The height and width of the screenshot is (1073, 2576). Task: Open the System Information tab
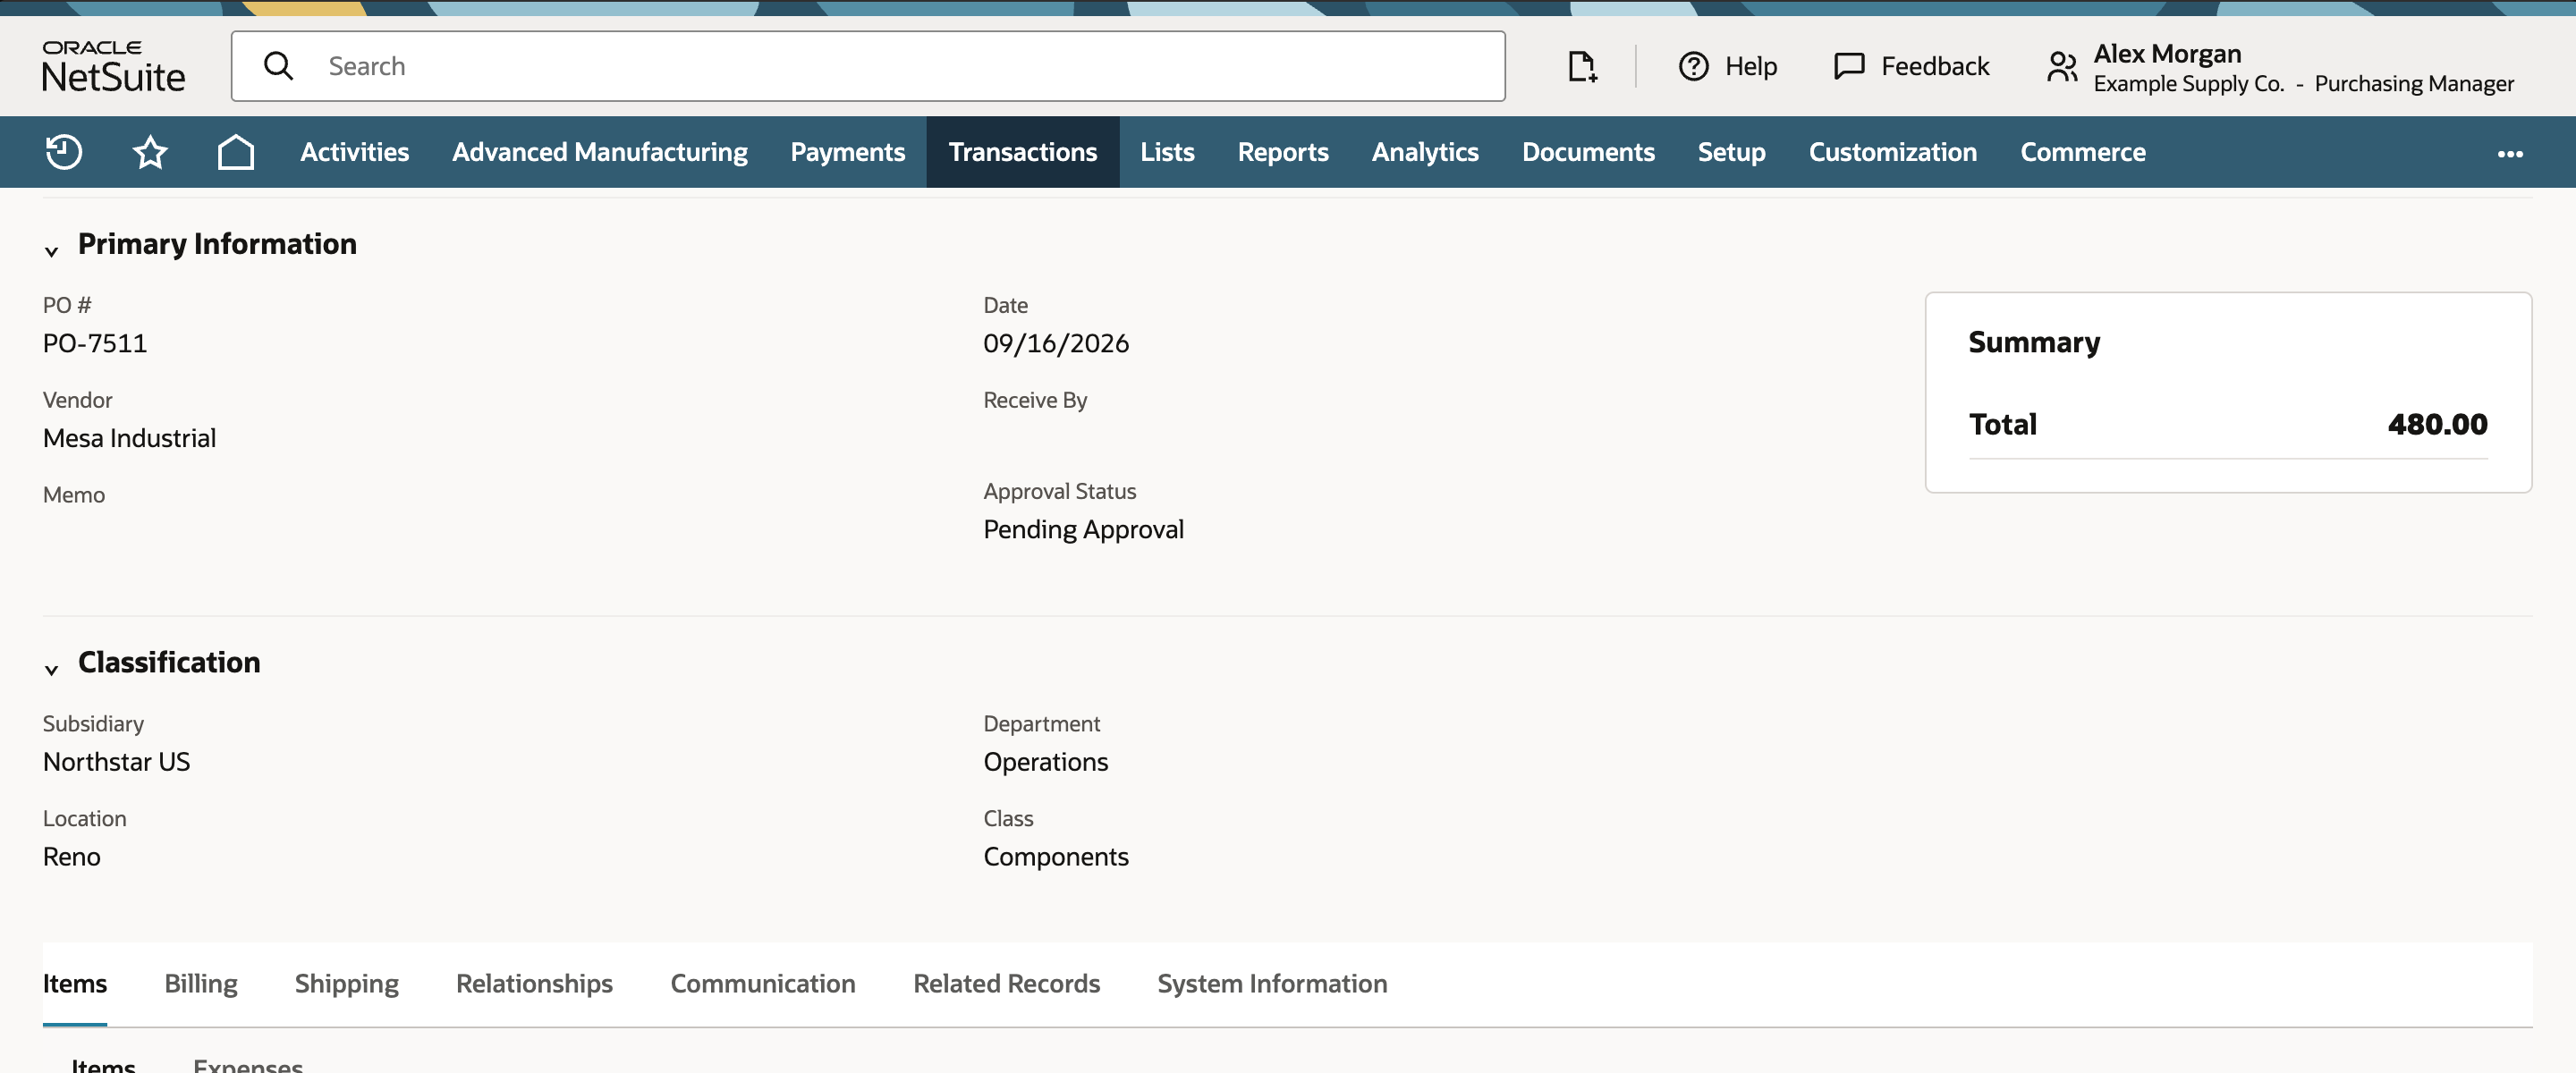(1272, 983)
